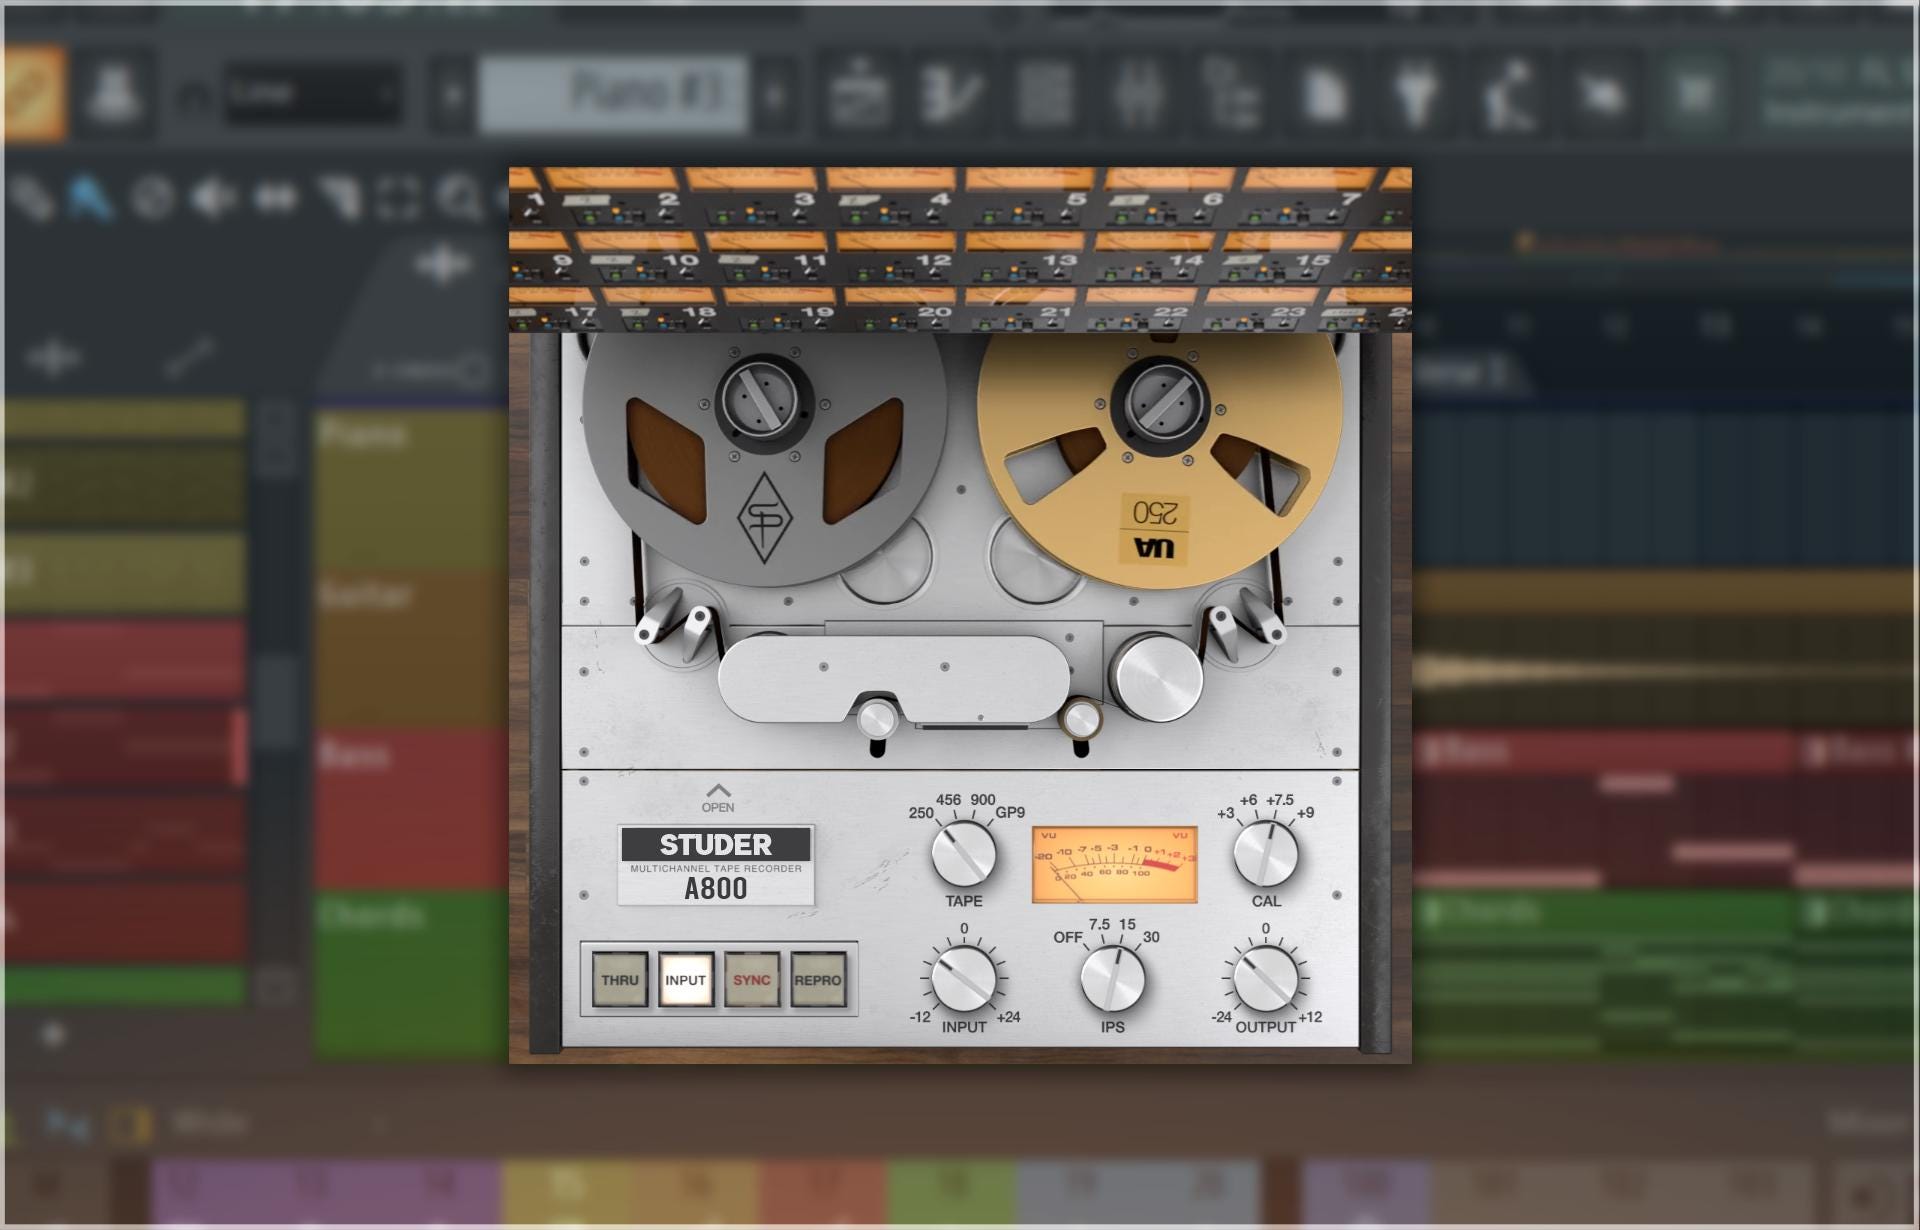
Task: Set tape type to 456 label
Action: [948, 800]
